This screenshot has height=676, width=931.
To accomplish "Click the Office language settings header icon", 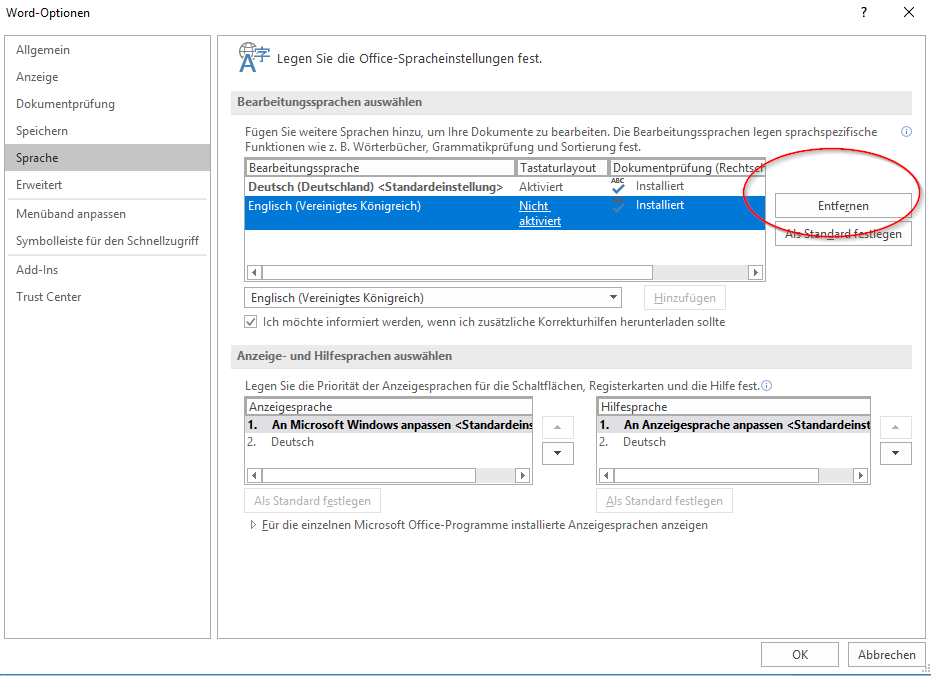I will (x=254, y=58).
